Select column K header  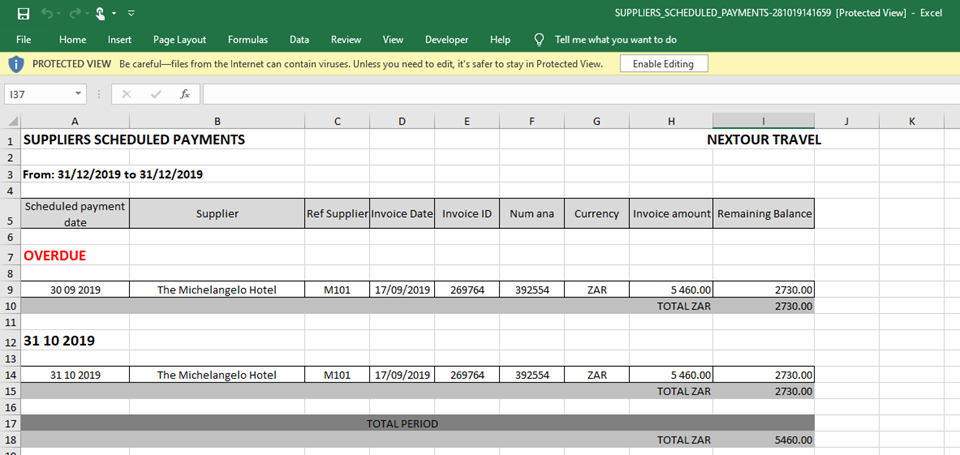point(911,121)
